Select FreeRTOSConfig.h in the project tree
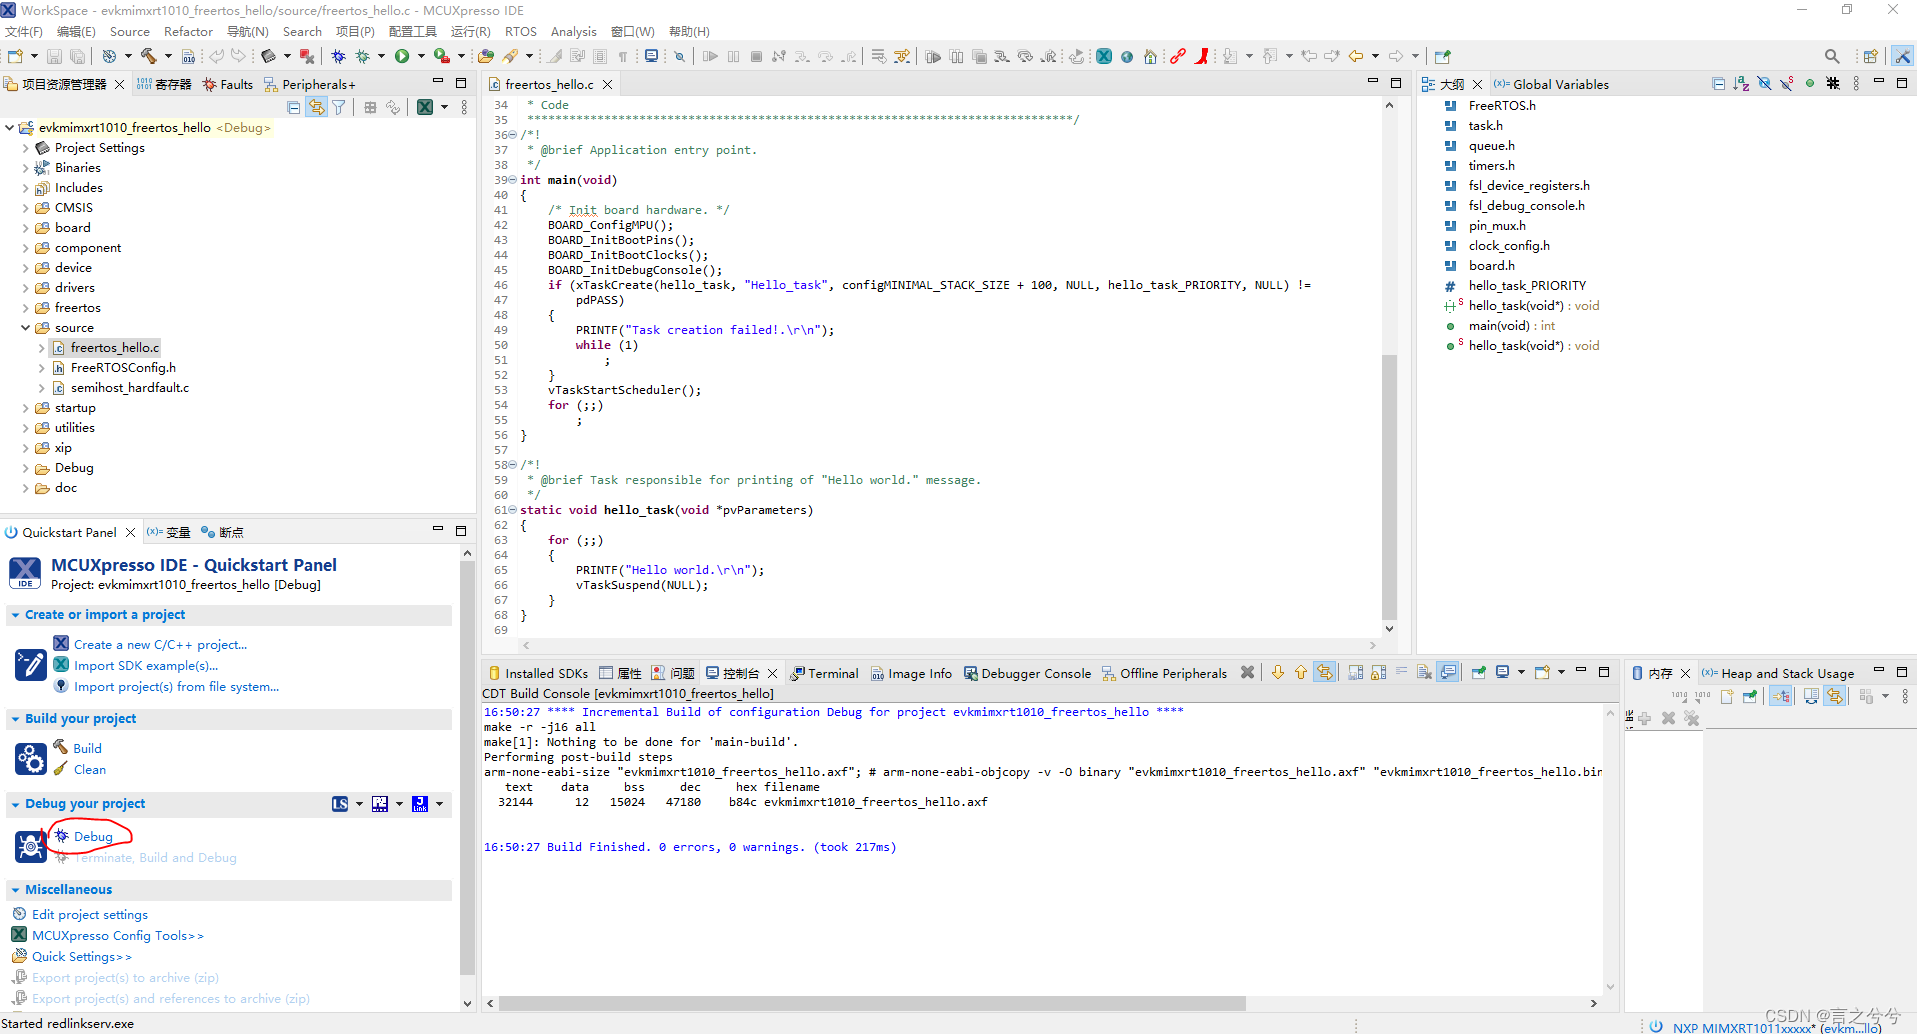1917x1034 pixels. [123, 367]
